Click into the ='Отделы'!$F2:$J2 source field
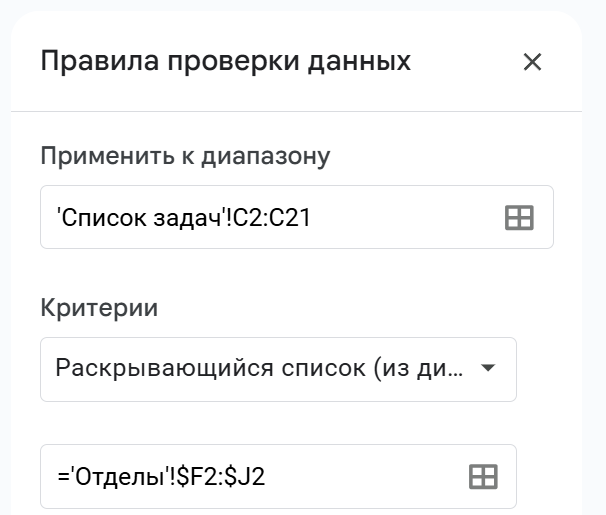Screen dimensions: 606x515 [278, 476]
